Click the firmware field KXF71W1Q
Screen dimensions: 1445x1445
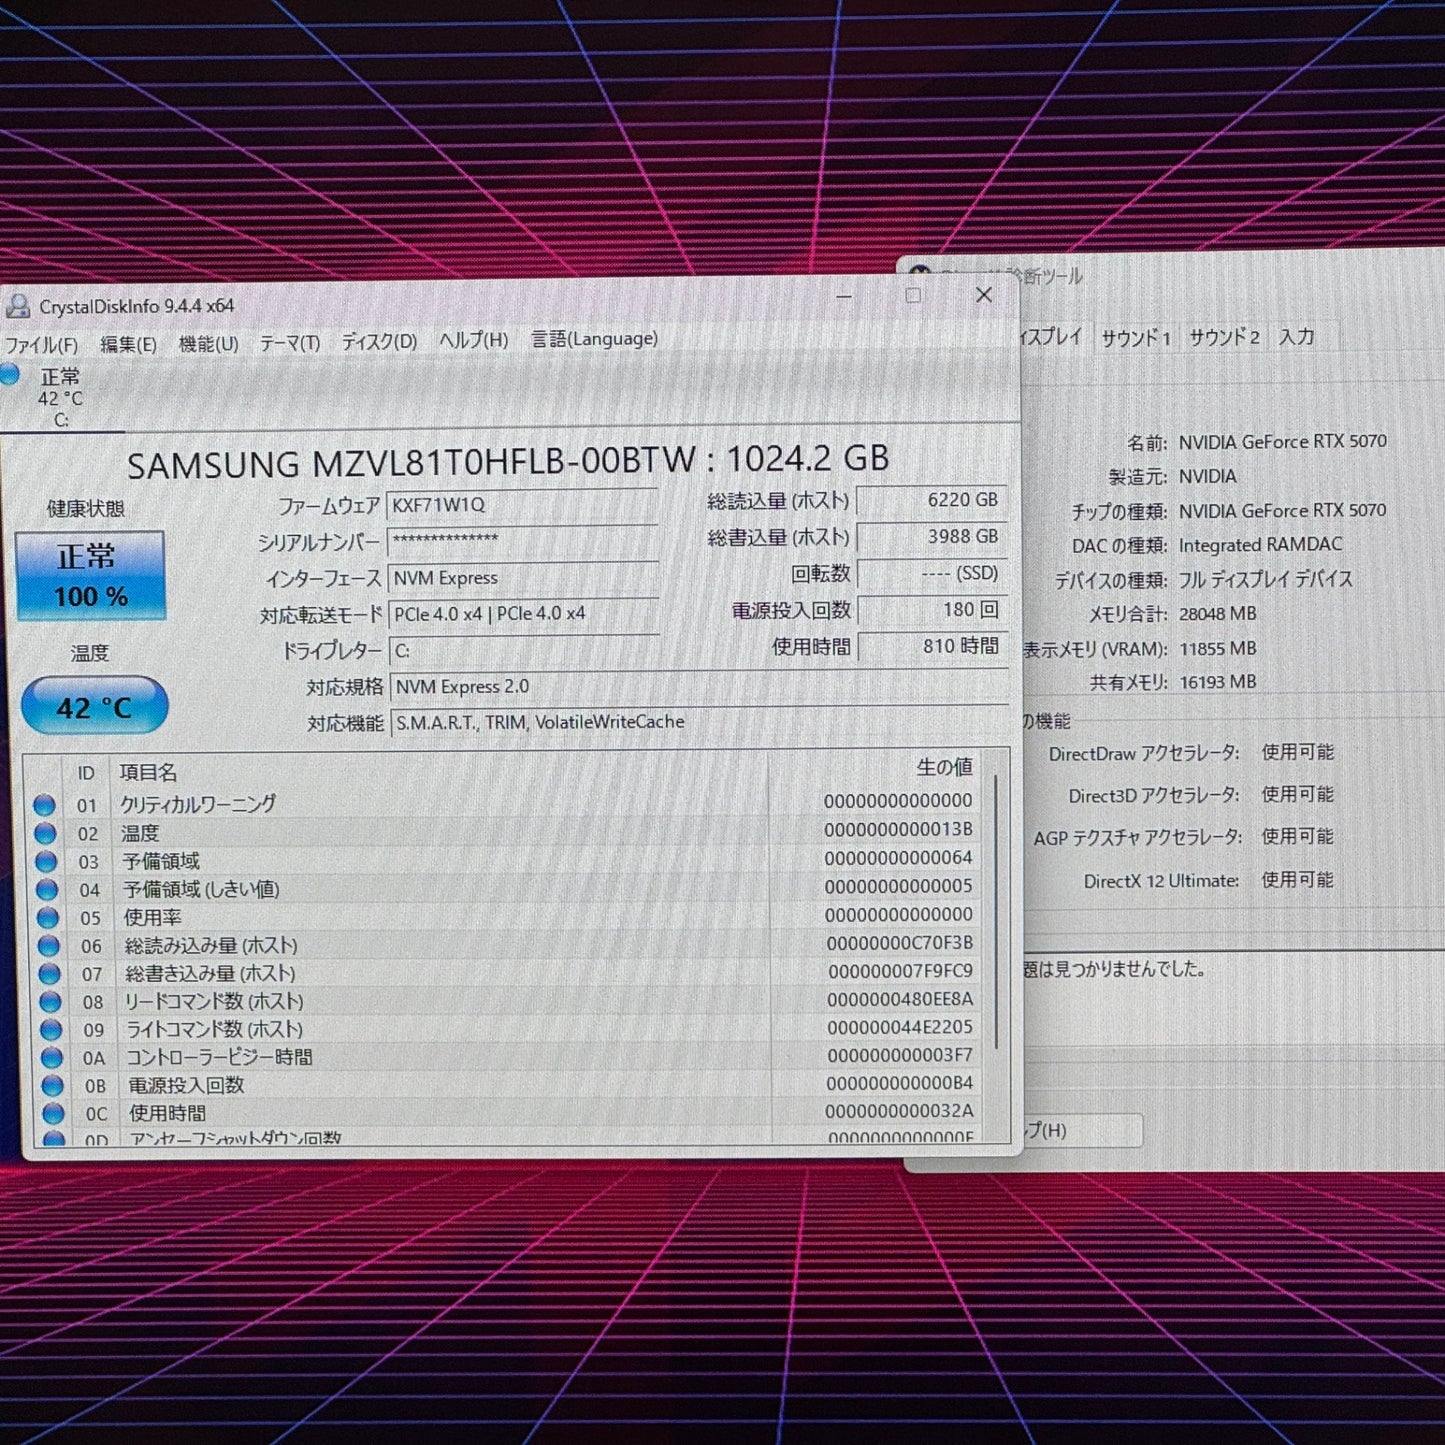point(522,505)
